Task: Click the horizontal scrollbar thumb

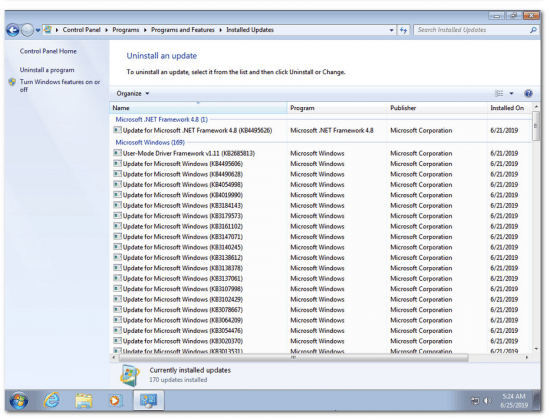Action: pos(294,358)
